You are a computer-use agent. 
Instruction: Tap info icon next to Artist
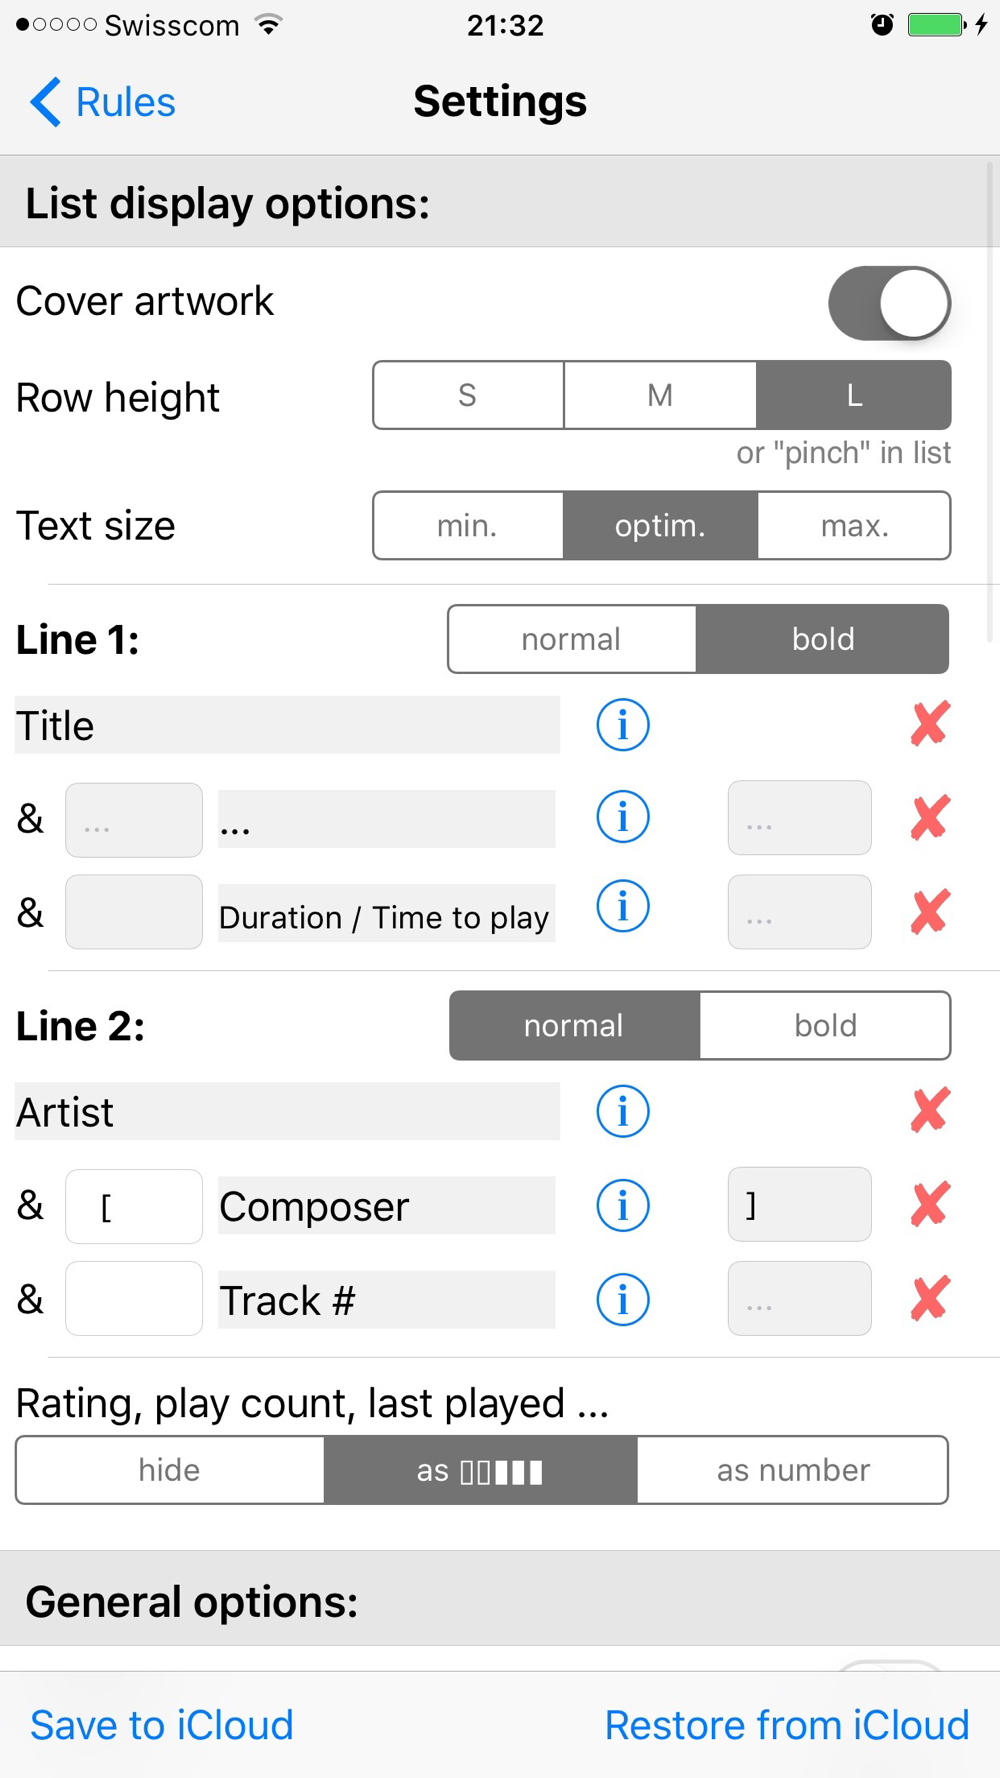tap(622, 1111)
